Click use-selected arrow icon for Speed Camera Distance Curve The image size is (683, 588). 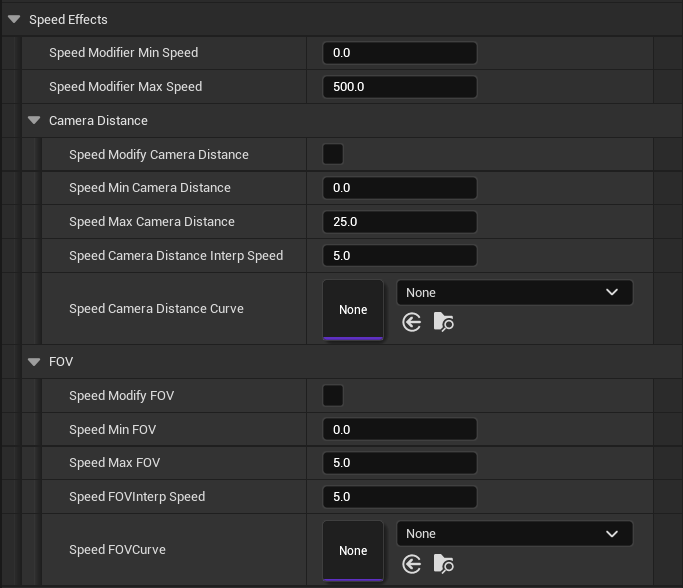pyautogui.click(x=411, y=323)
